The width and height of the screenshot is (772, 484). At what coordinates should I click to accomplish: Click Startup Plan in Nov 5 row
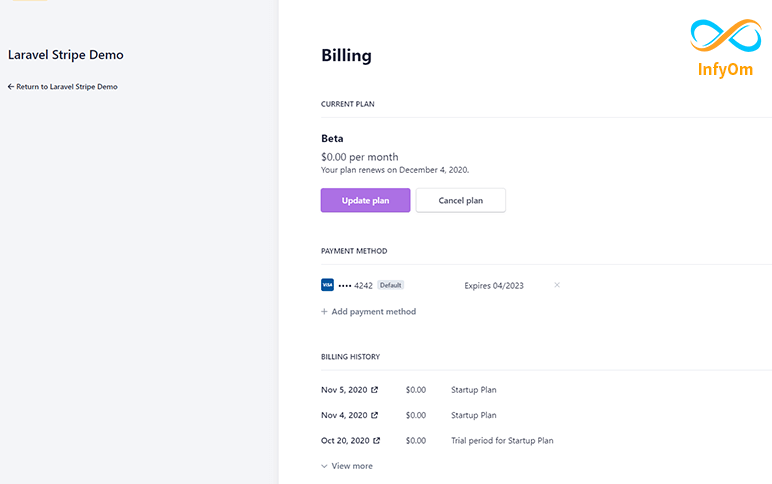474,390
